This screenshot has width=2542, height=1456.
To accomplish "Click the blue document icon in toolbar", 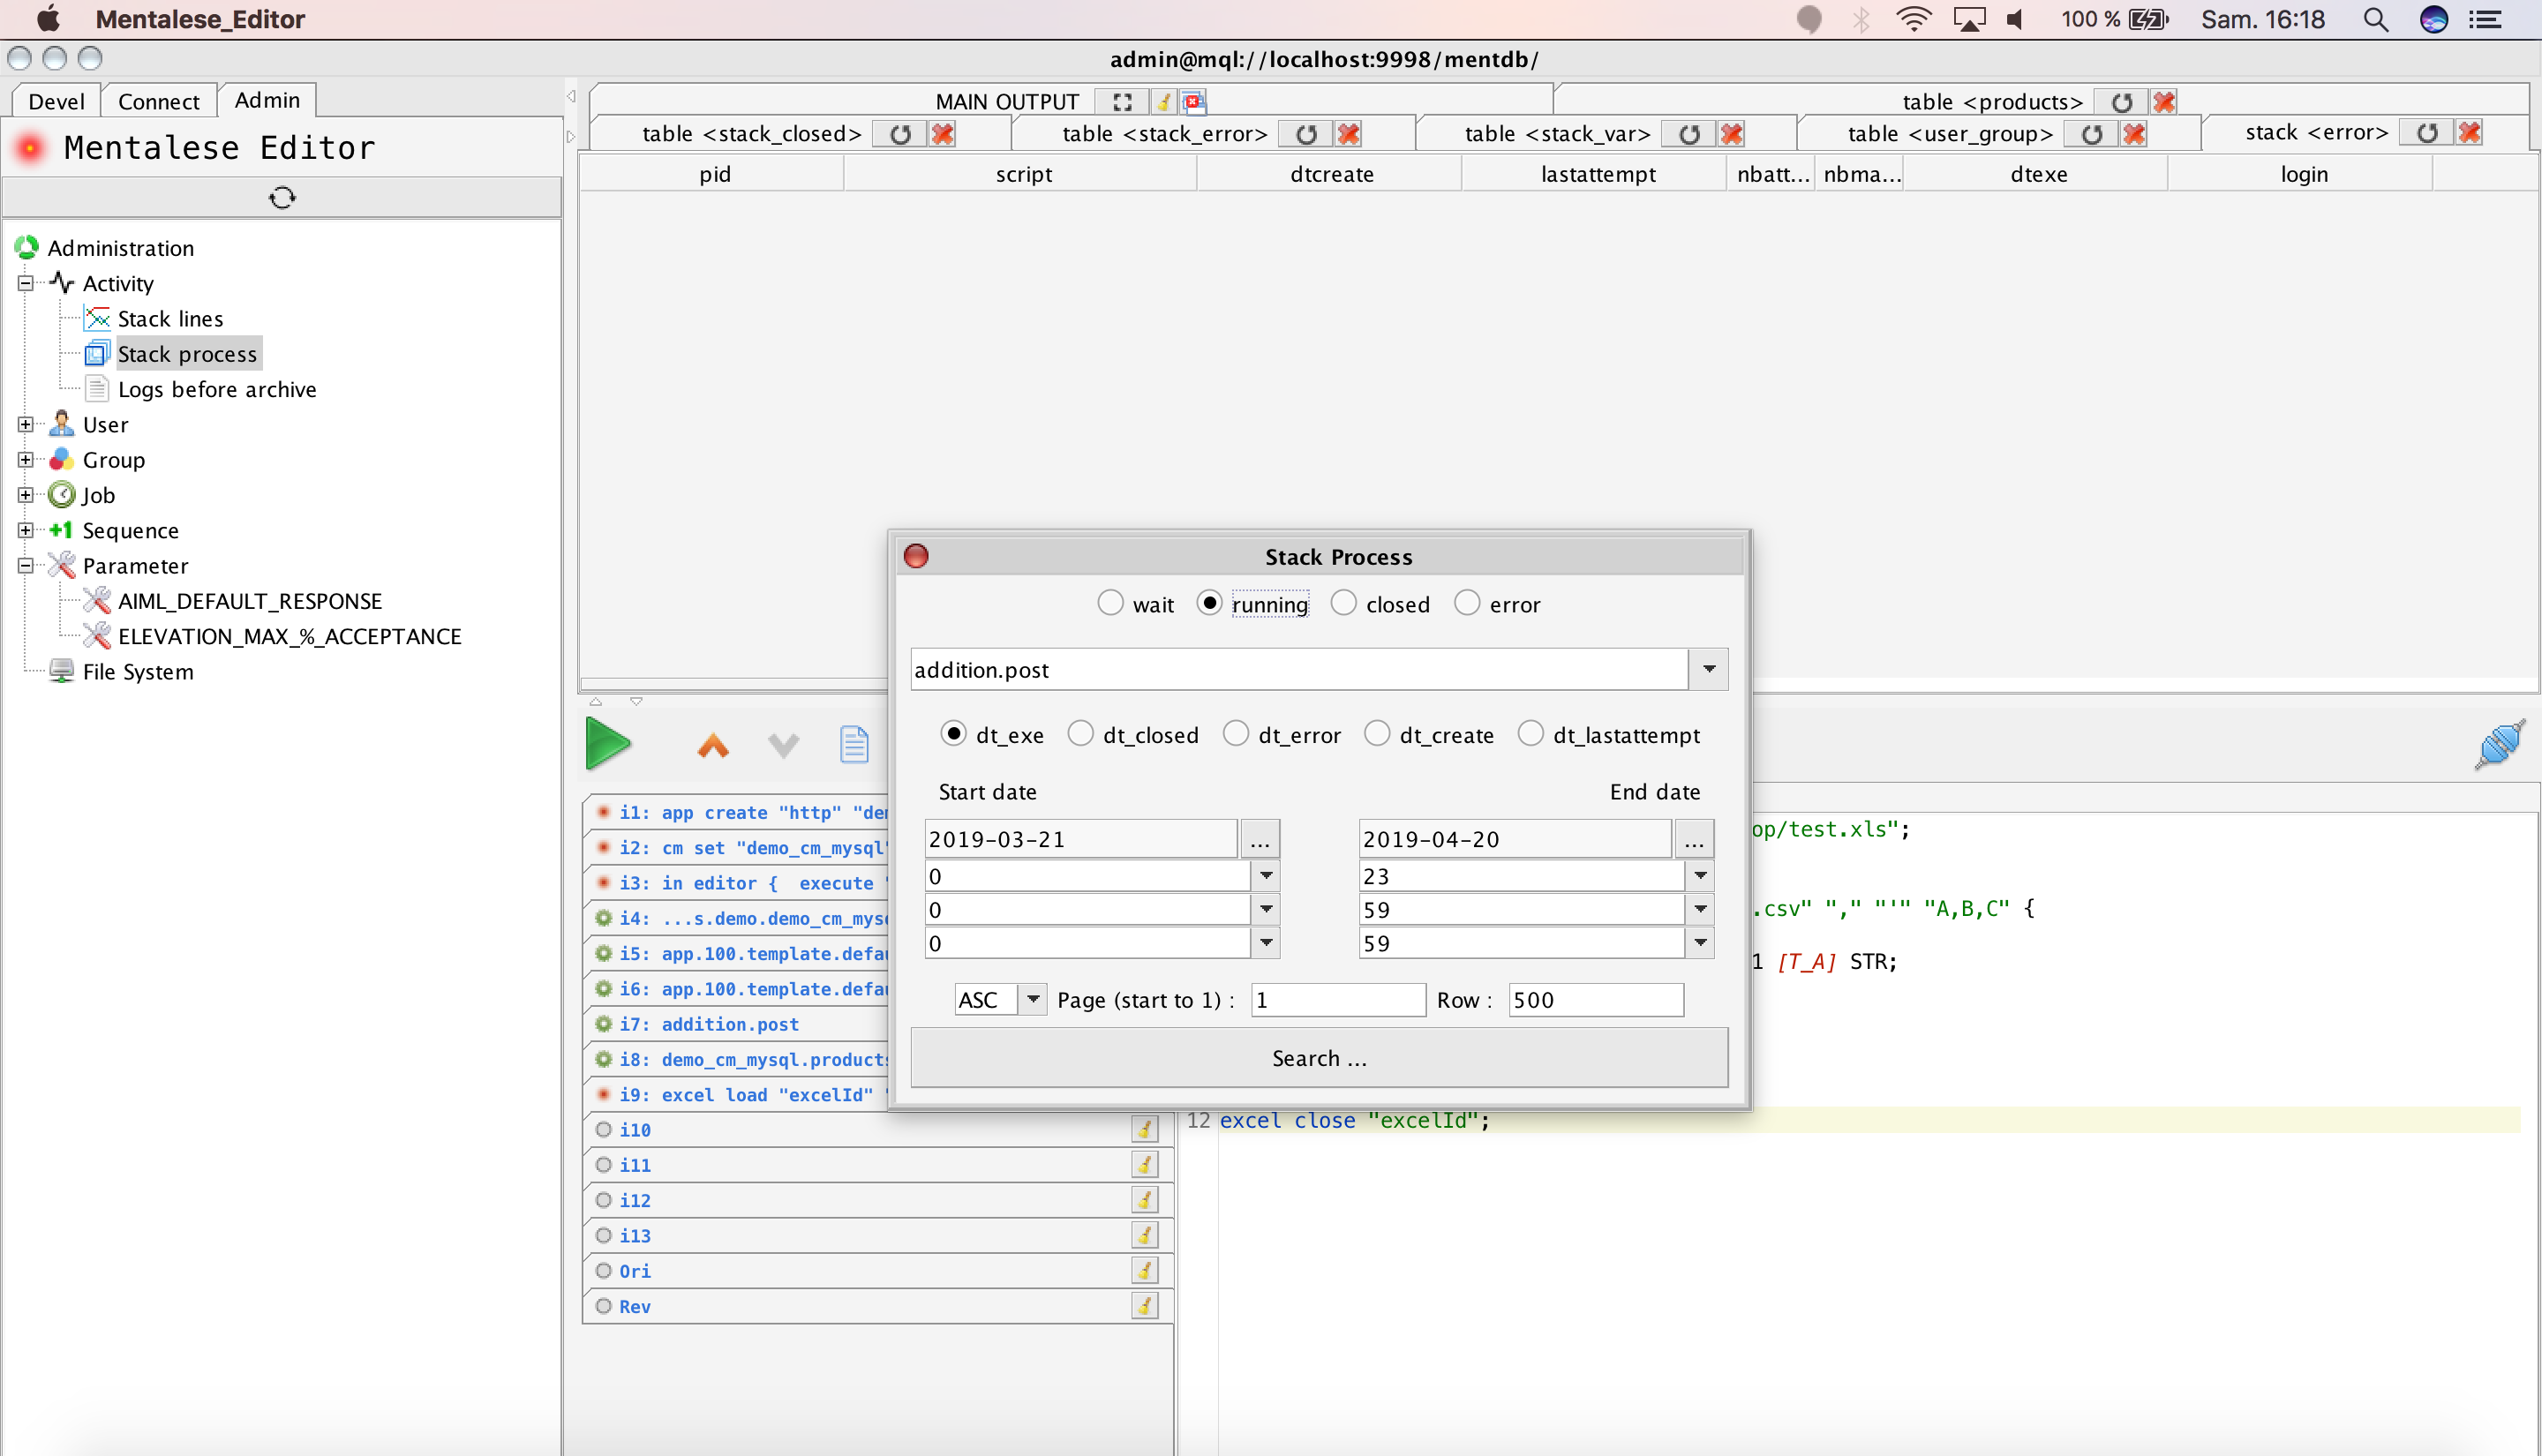I will coord(853,745).
